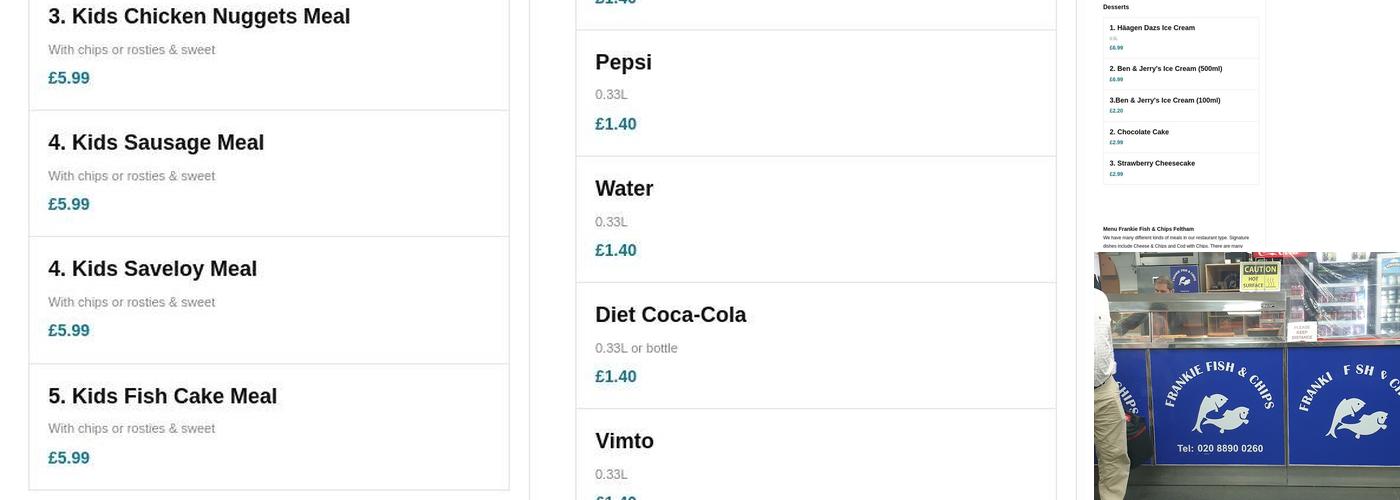The image size is (1400, 500).
Task: Click the fish logo on the blue counter
Action: pyautogui.click(x=1219, y=412)
